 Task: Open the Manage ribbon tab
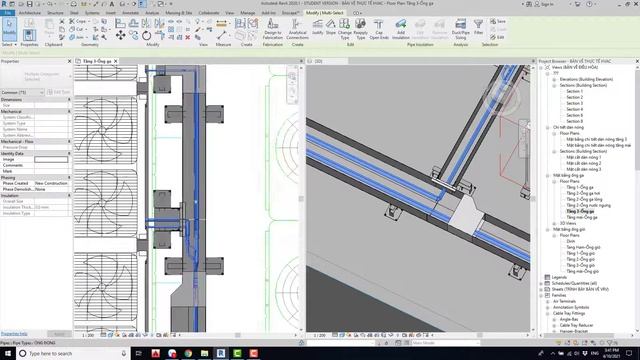(247, 13)
